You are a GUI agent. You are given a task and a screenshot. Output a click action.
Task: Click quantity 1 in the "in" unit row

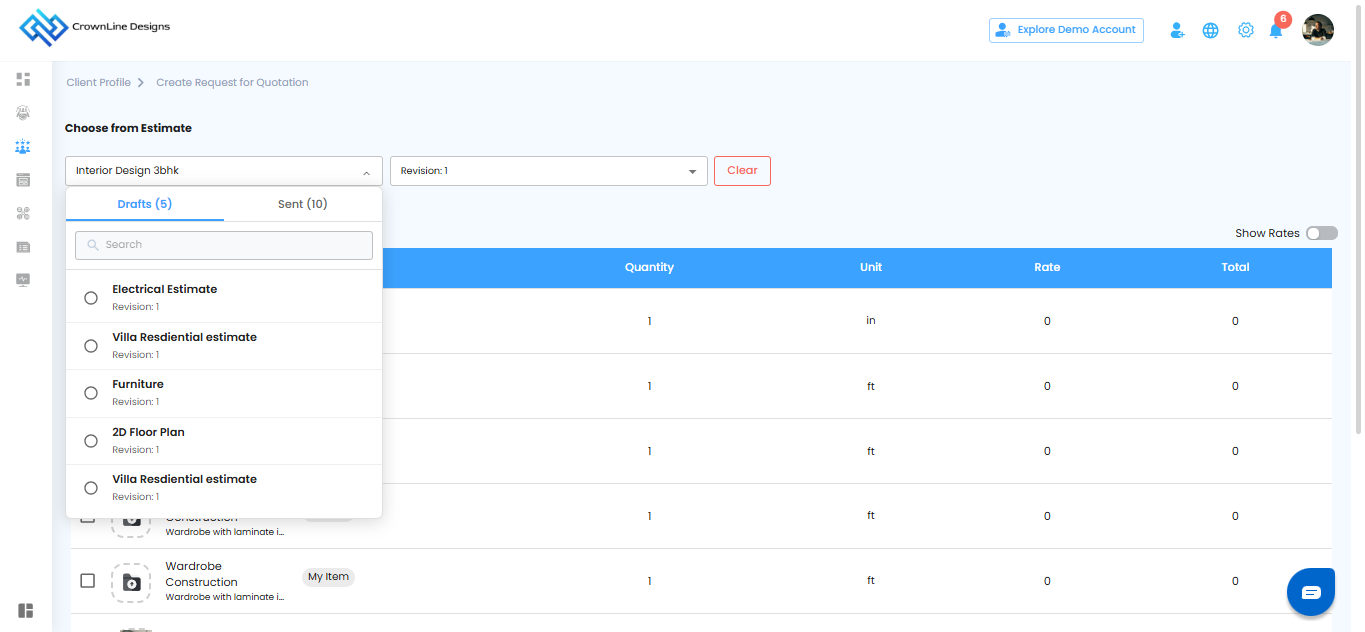649,321
